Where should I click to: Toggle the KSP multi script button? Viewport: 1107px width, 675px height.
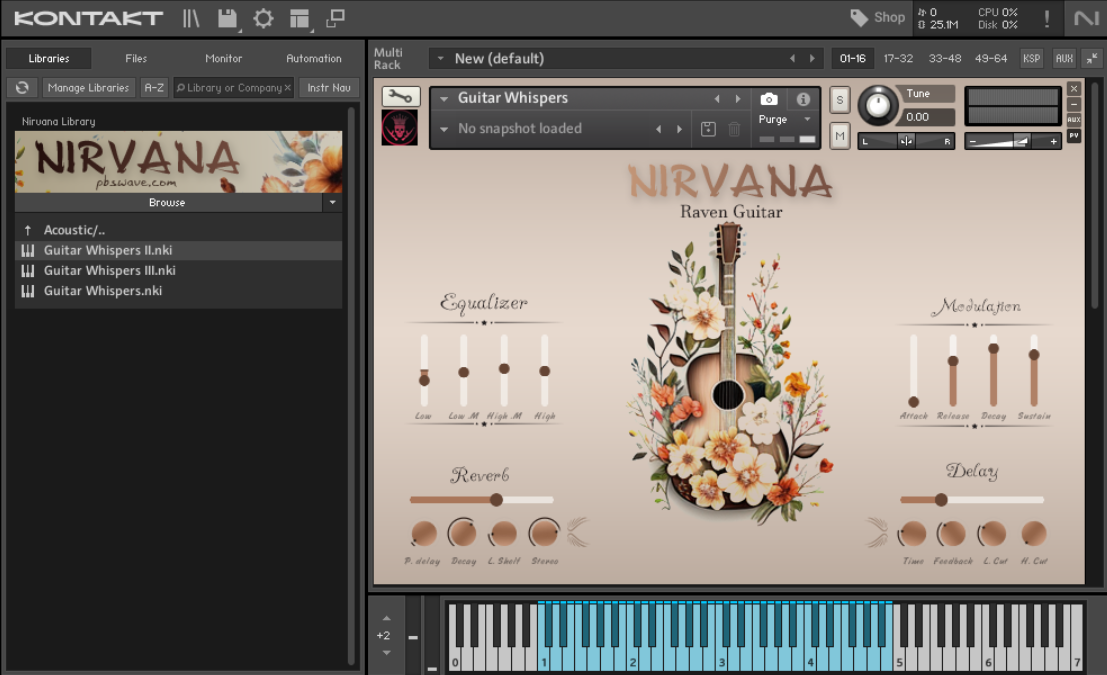pyautogui.click(x=1031, y=59)
